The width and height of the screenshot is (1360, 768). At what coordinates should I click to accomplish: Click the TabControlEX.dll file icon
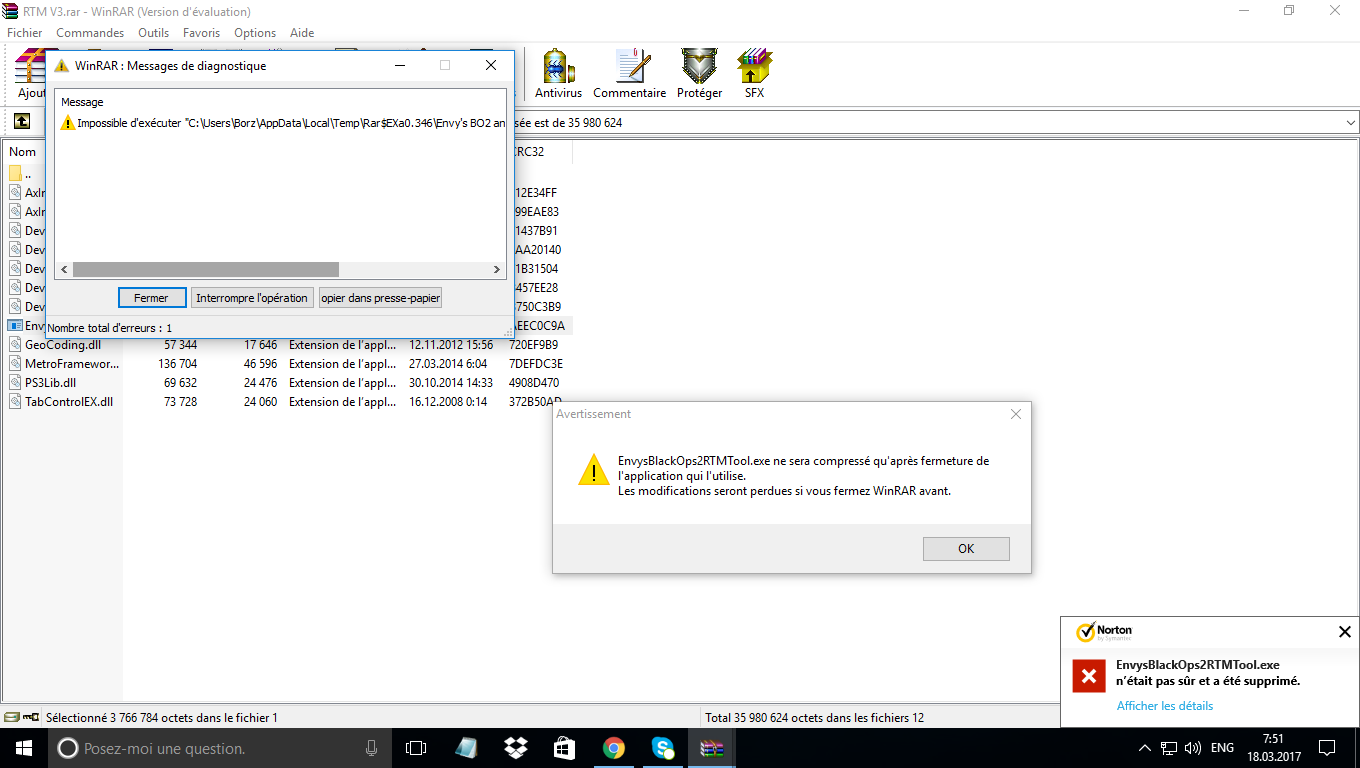click(x=15, y=401)
